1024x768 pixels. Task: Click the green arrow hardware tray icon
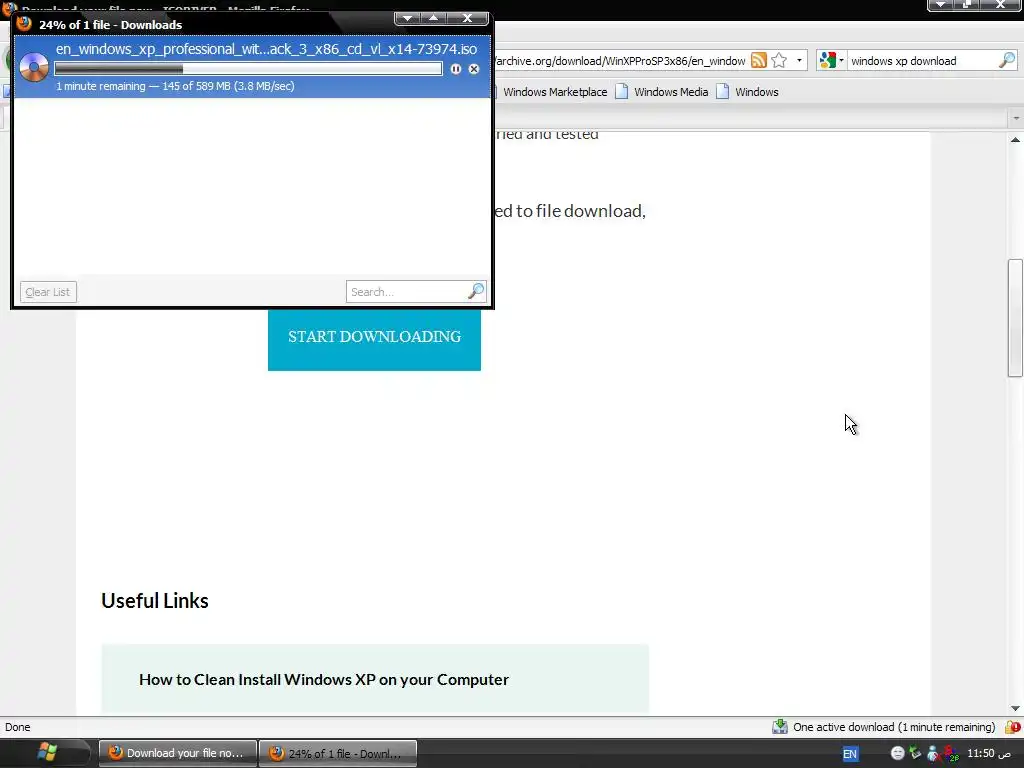click(916, 753)
